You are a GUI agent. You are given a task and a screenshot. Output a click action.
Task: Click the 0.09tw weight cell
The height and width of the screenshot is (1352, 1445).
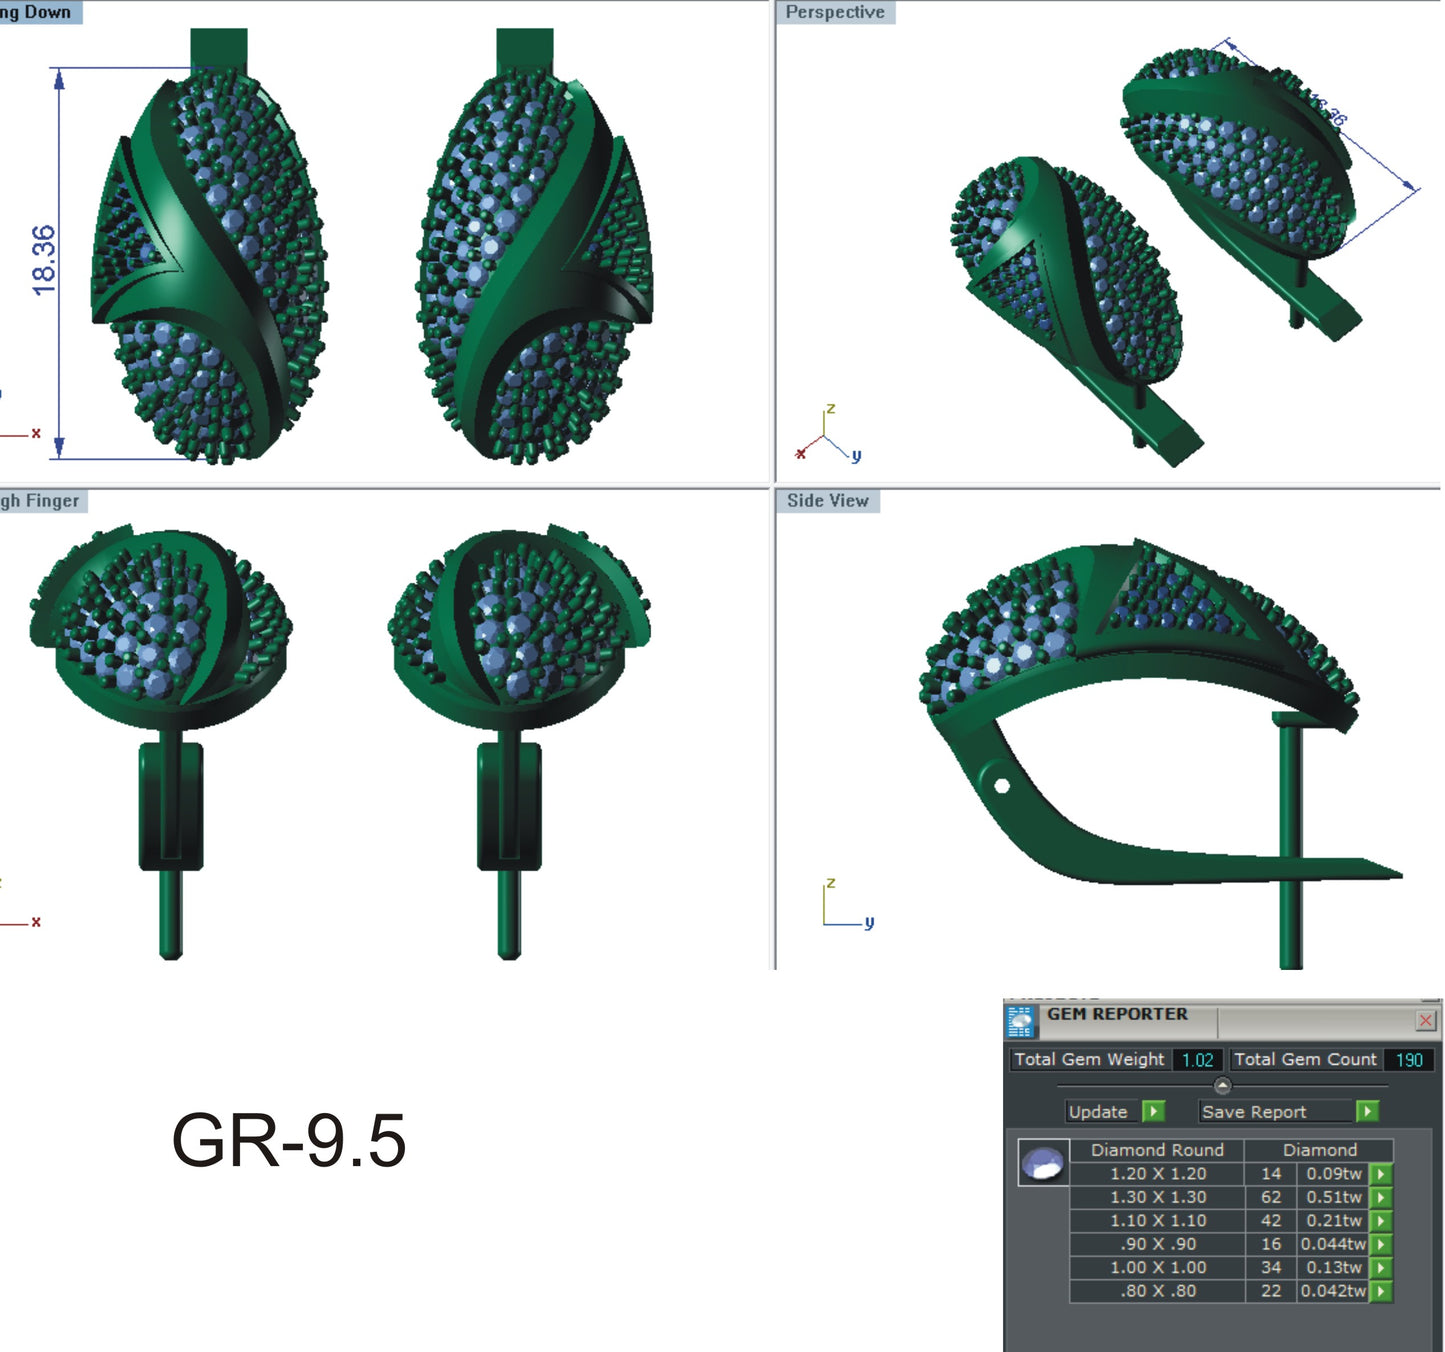[1333, 1174]
